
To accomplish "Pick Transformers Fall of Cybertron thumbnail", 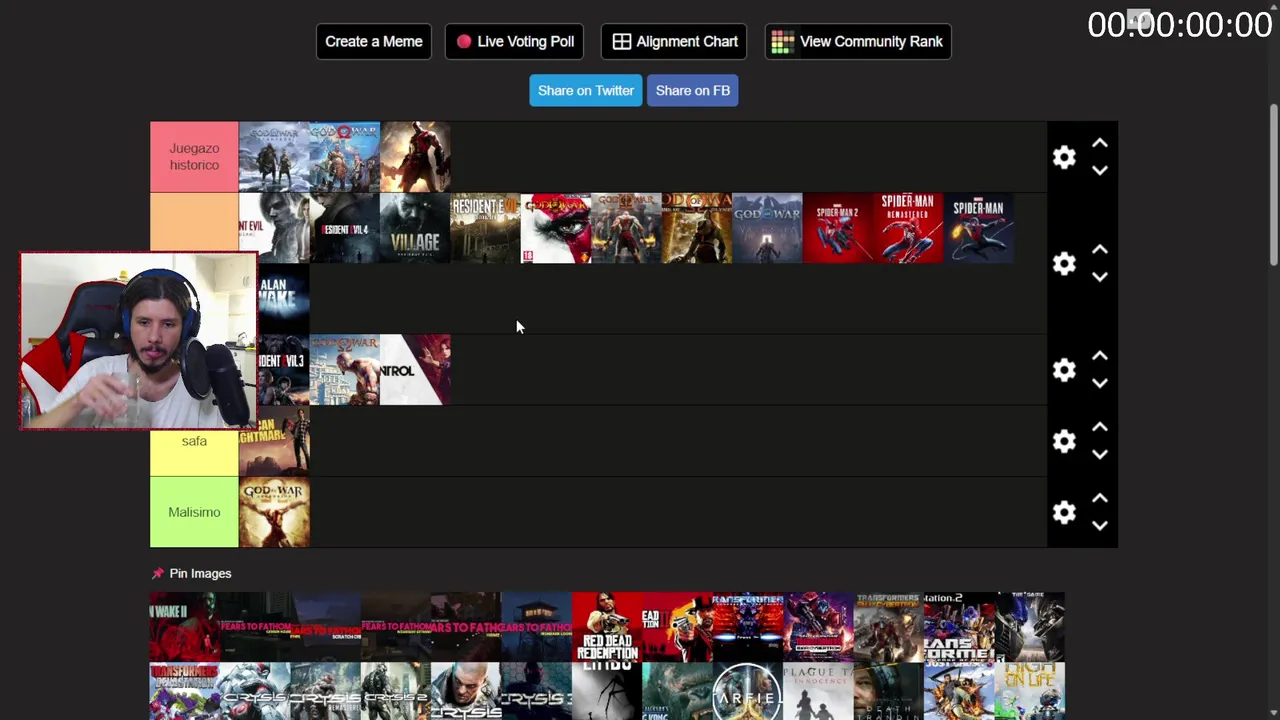I will 888,627.
